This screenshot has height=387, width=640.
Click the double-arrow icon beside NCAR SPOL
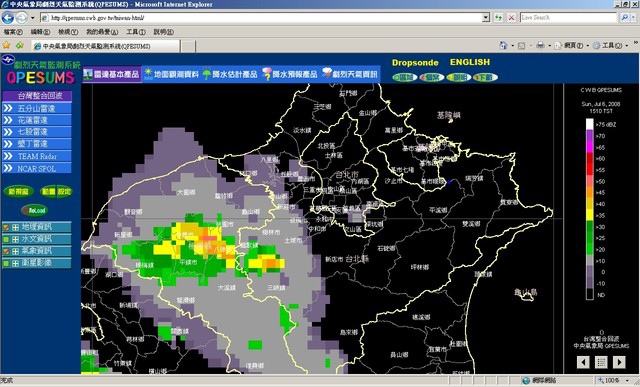(x=8, y=168)
